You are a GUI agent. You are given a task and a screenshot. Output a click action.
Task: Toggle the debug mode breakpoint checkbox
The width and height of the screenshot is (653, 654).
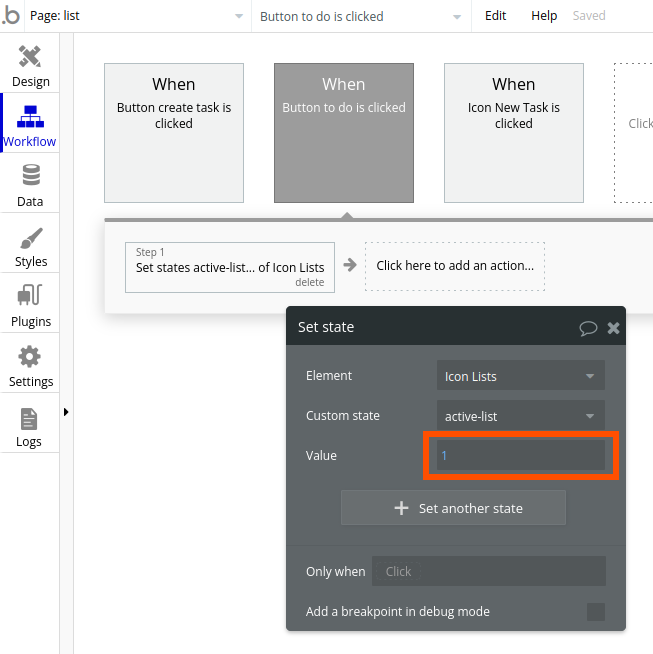point(596,612)
